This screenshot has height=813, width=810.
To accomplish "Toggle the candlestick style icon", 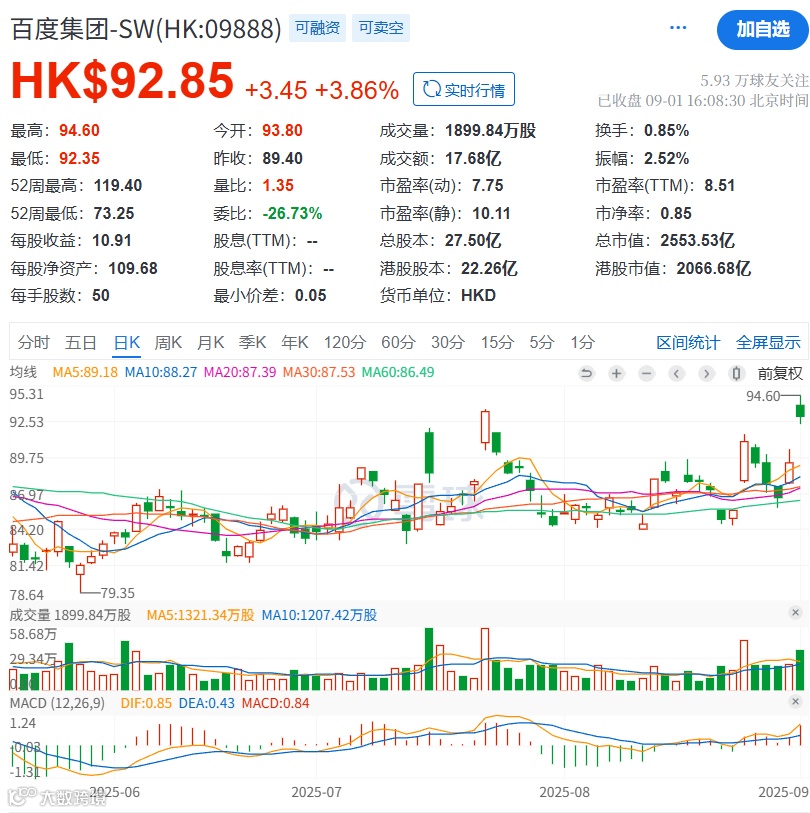I will click(x=736, y=373).
